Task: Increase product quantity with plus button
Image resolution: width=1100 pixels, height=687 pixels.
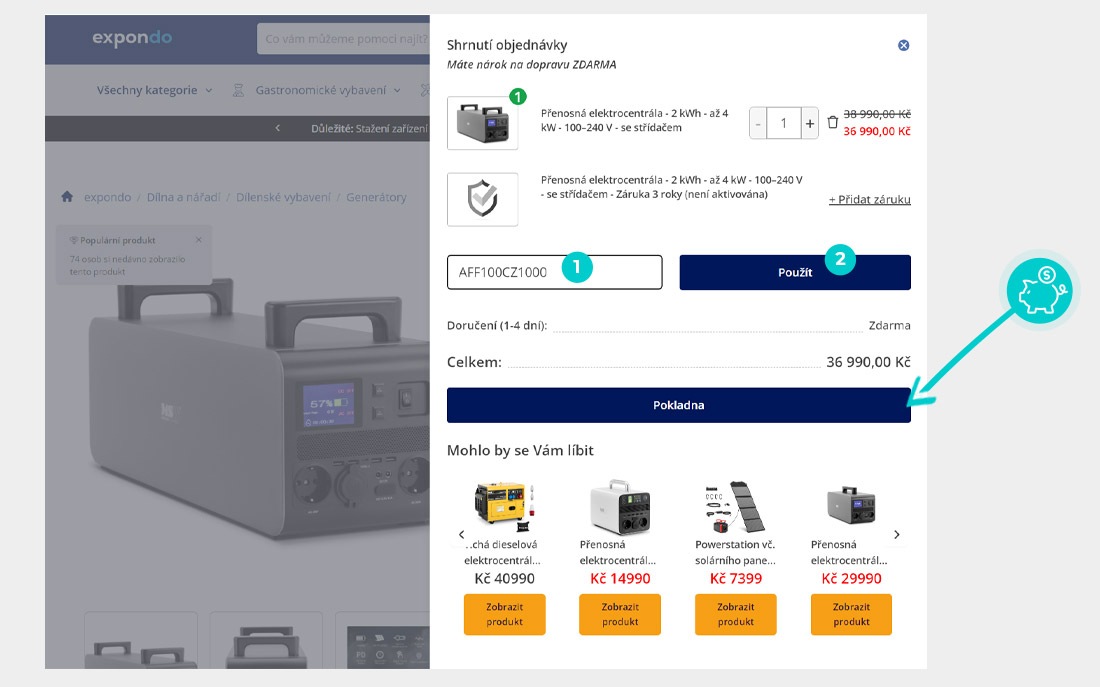Action: (809, 123)
